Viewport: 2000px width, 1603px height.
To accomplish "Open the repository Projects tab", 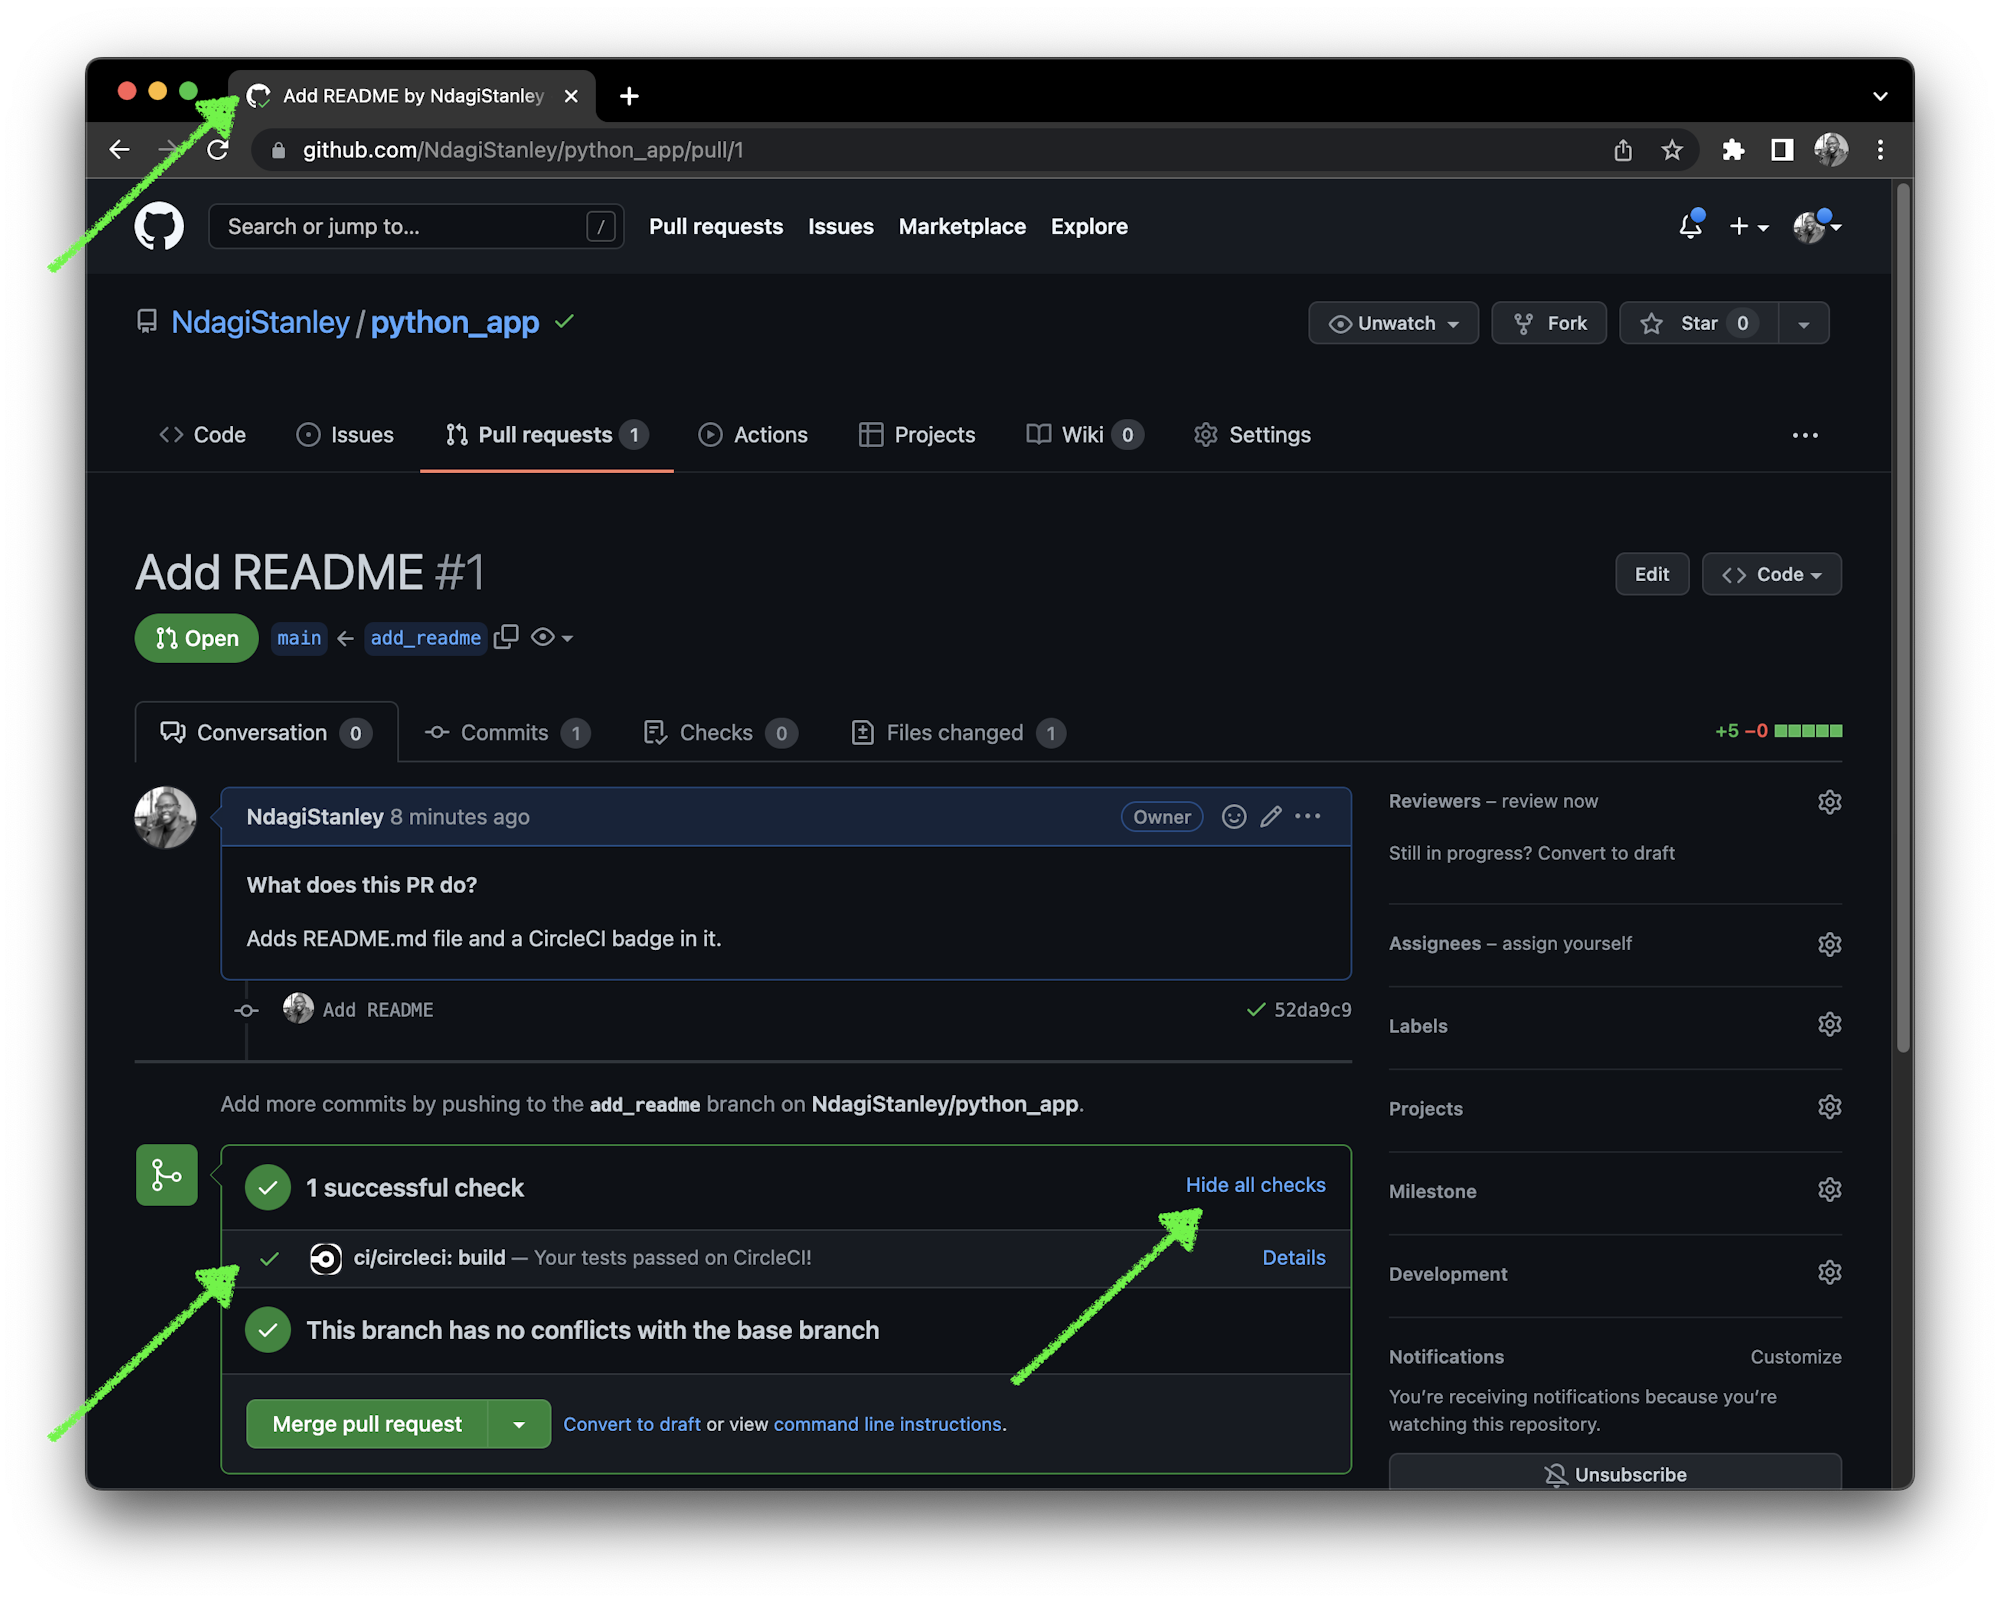I will [917, 435].
